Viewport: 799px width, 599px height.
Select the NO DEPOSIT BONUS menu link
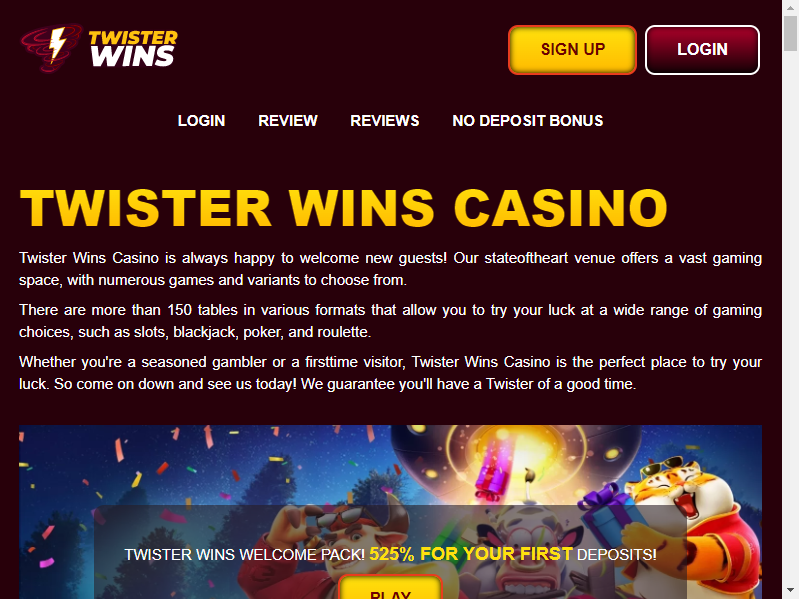527,121
